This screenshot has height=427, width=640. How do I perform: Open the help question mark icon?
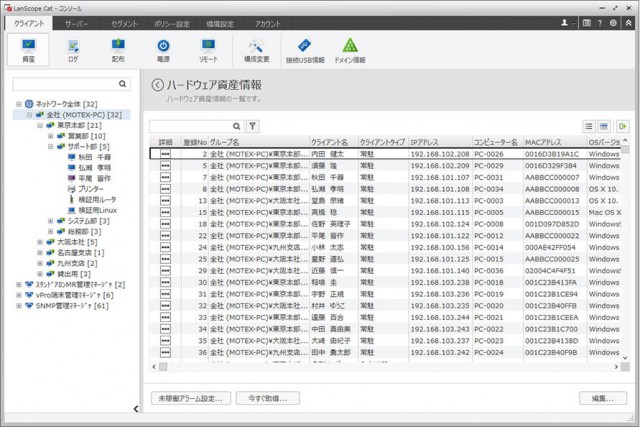coord(600,23)
